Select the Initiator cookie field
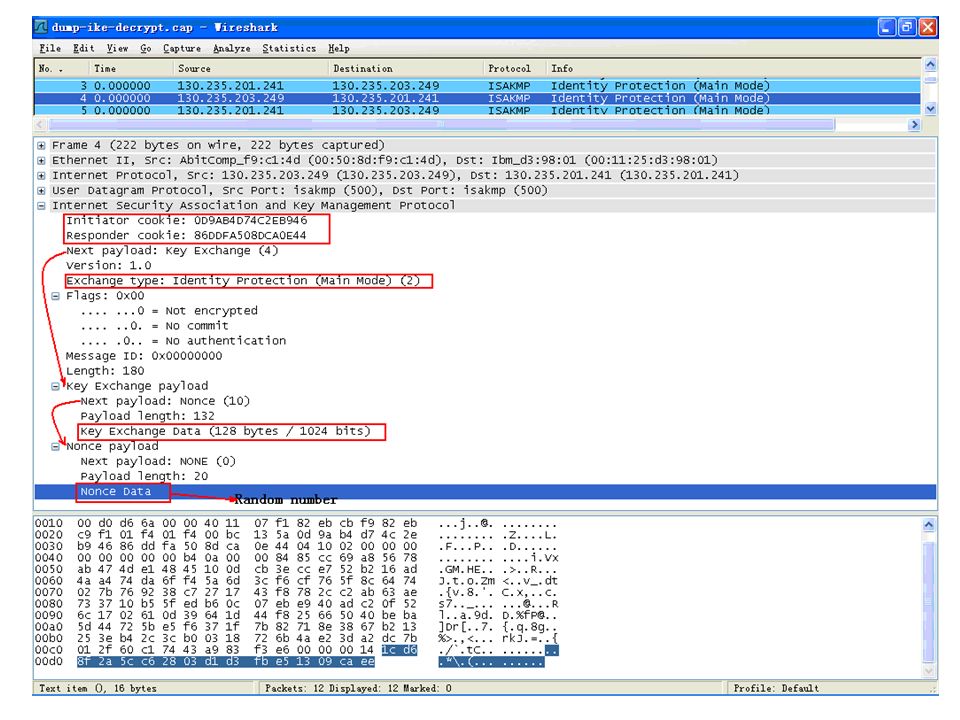Screen dimensions: 960x720 pos(187,220)
